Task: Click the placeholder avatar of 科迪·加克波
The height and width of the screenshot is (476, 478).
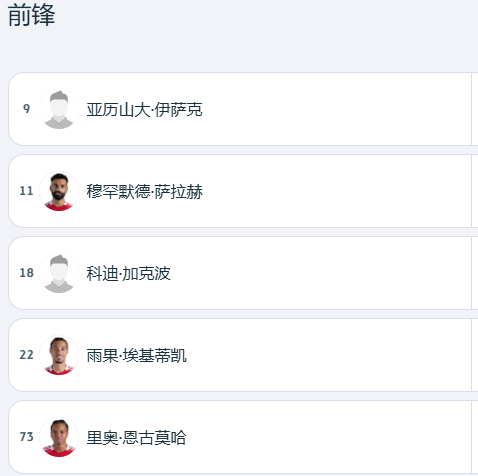Action: [59, 273]
